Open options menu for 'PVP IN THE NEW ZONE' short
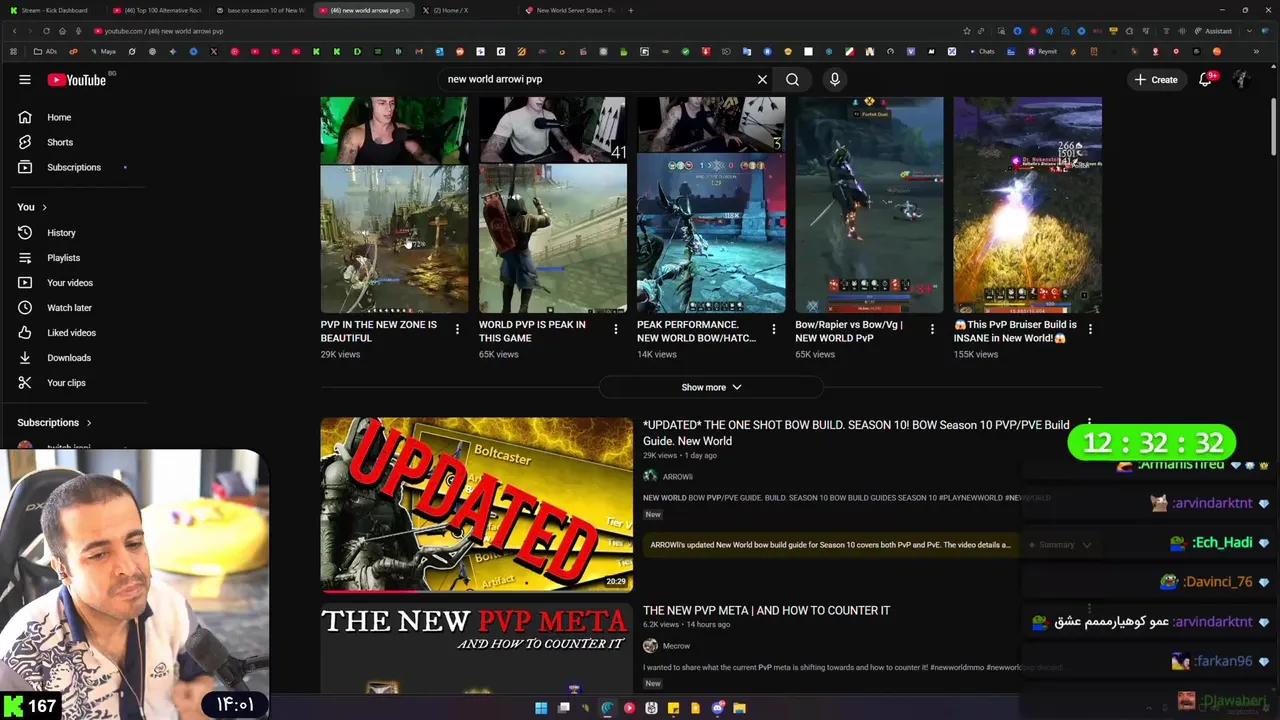The image size is (1280, 720). (x=457, y=329)
